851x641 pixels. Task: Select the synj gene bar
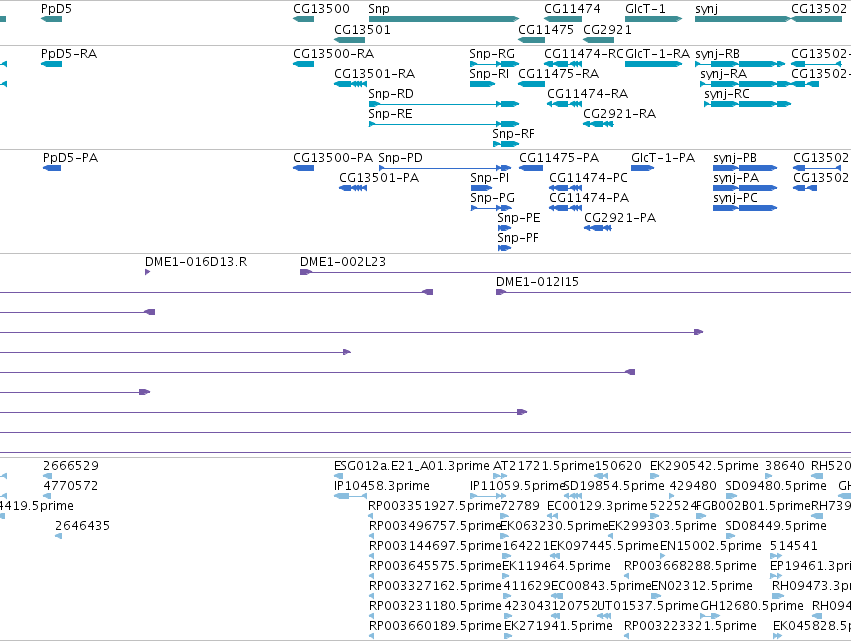(x=742, y=19)
